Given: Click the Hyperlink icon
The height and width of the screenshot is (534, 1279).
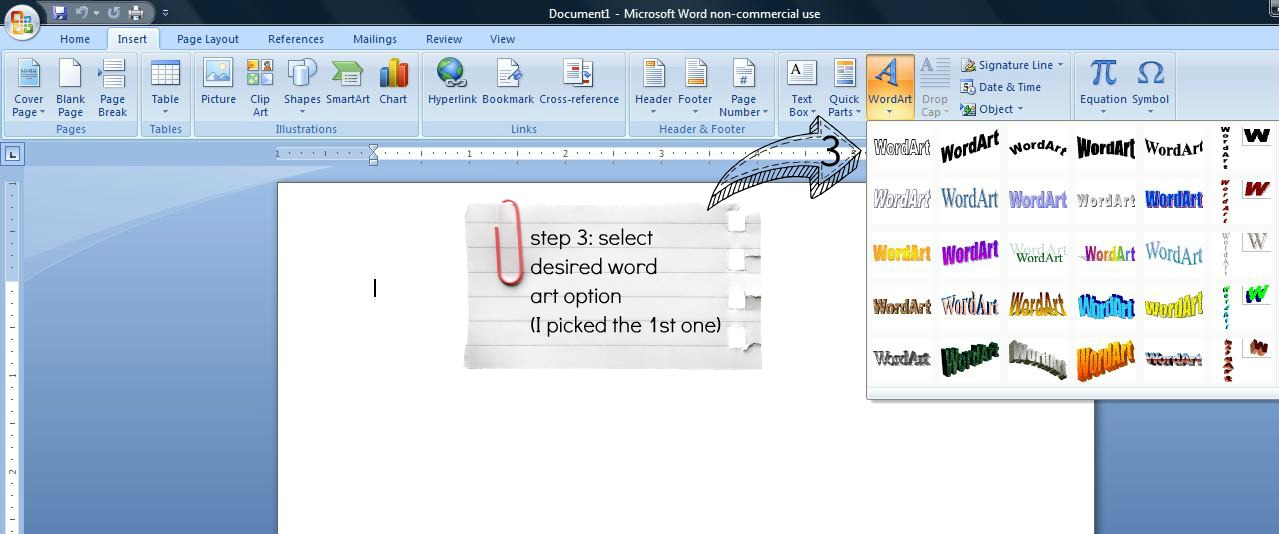Looking at the screenshot, I should pyautogui.click(x=452, y=83).
